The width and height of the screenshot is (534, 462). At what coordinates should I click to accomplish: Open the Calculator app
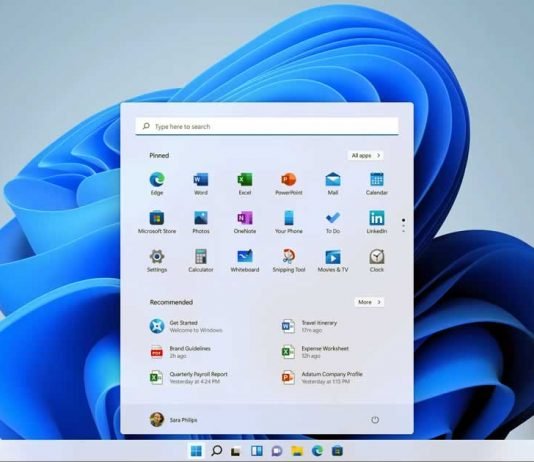[x=201, y=260]
